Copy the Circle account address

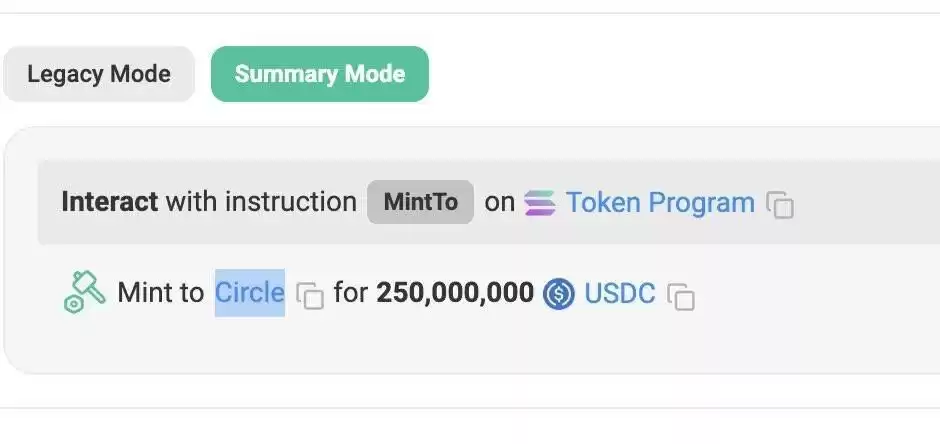tap(310, 295)
